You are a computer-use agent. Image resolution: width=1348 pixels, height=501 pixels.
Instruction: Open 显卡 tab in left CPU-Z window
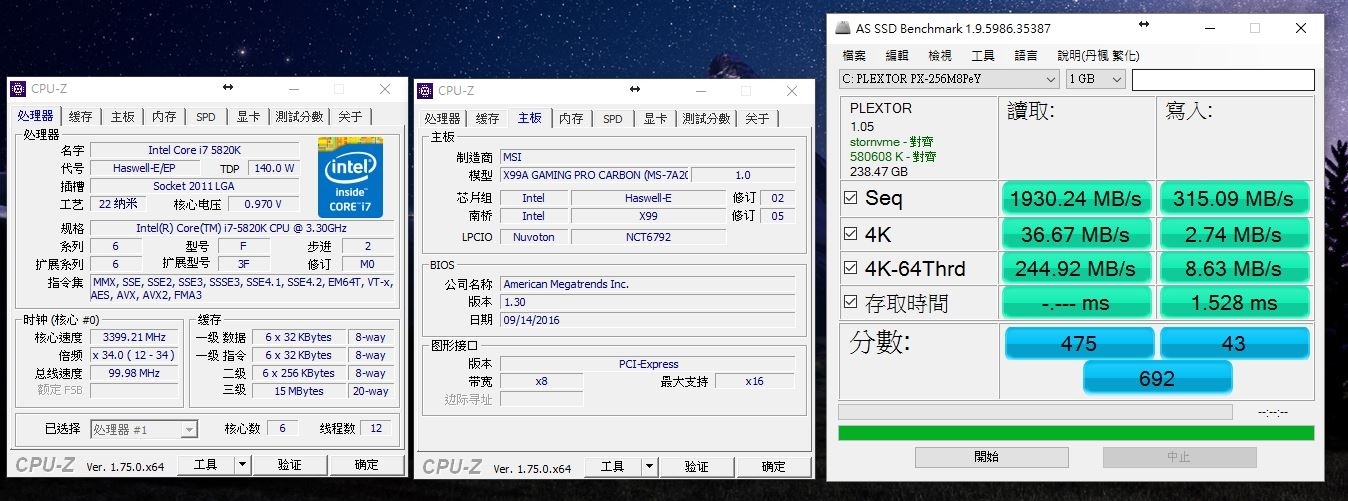point(248,117)
